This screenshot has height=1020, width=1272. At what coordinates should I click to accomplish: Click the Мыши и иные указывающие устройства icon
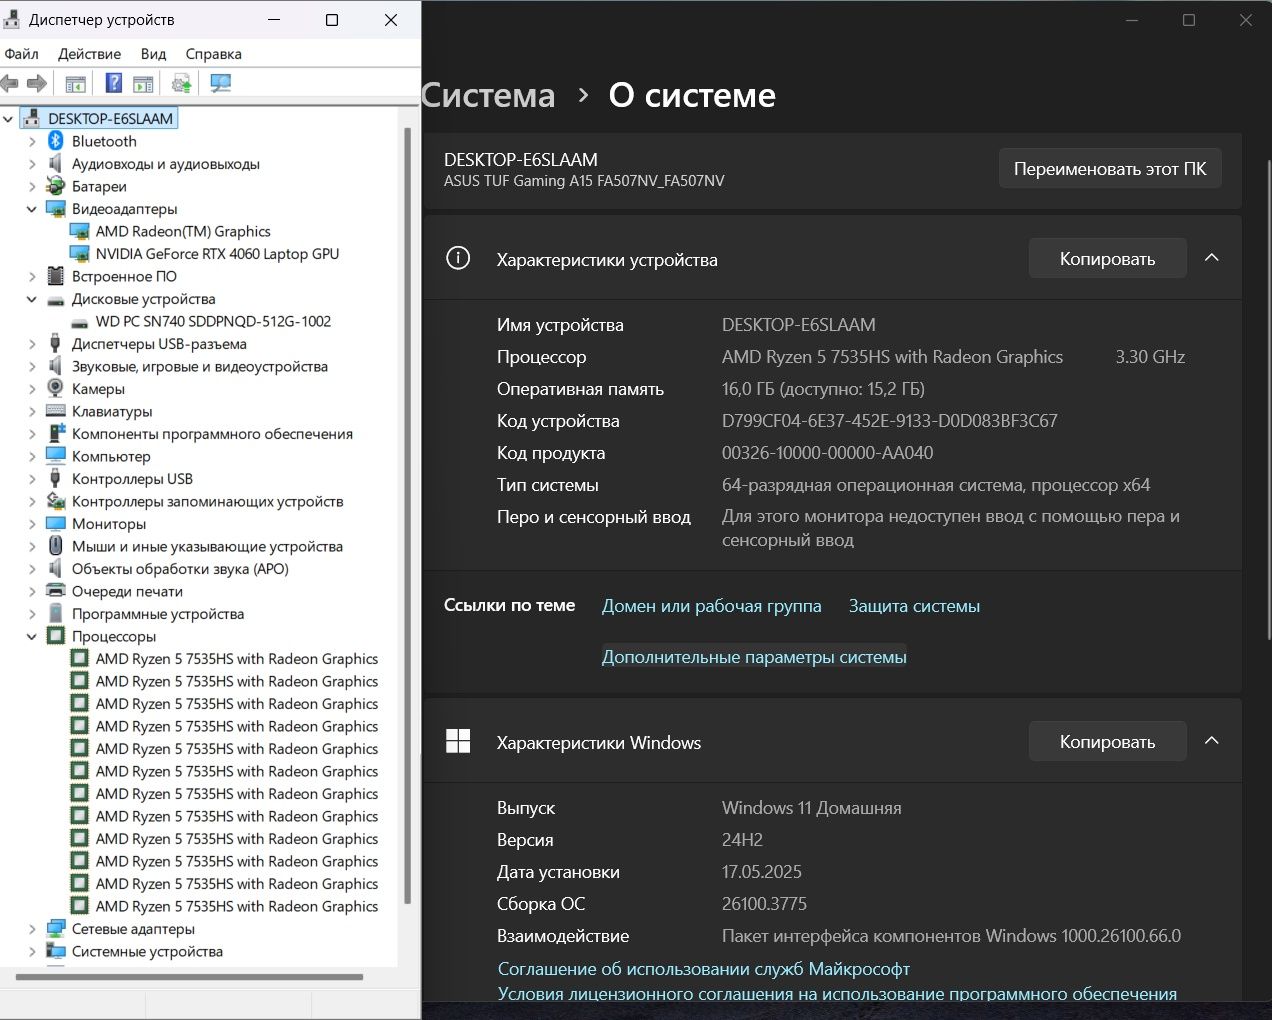point(56,546)
